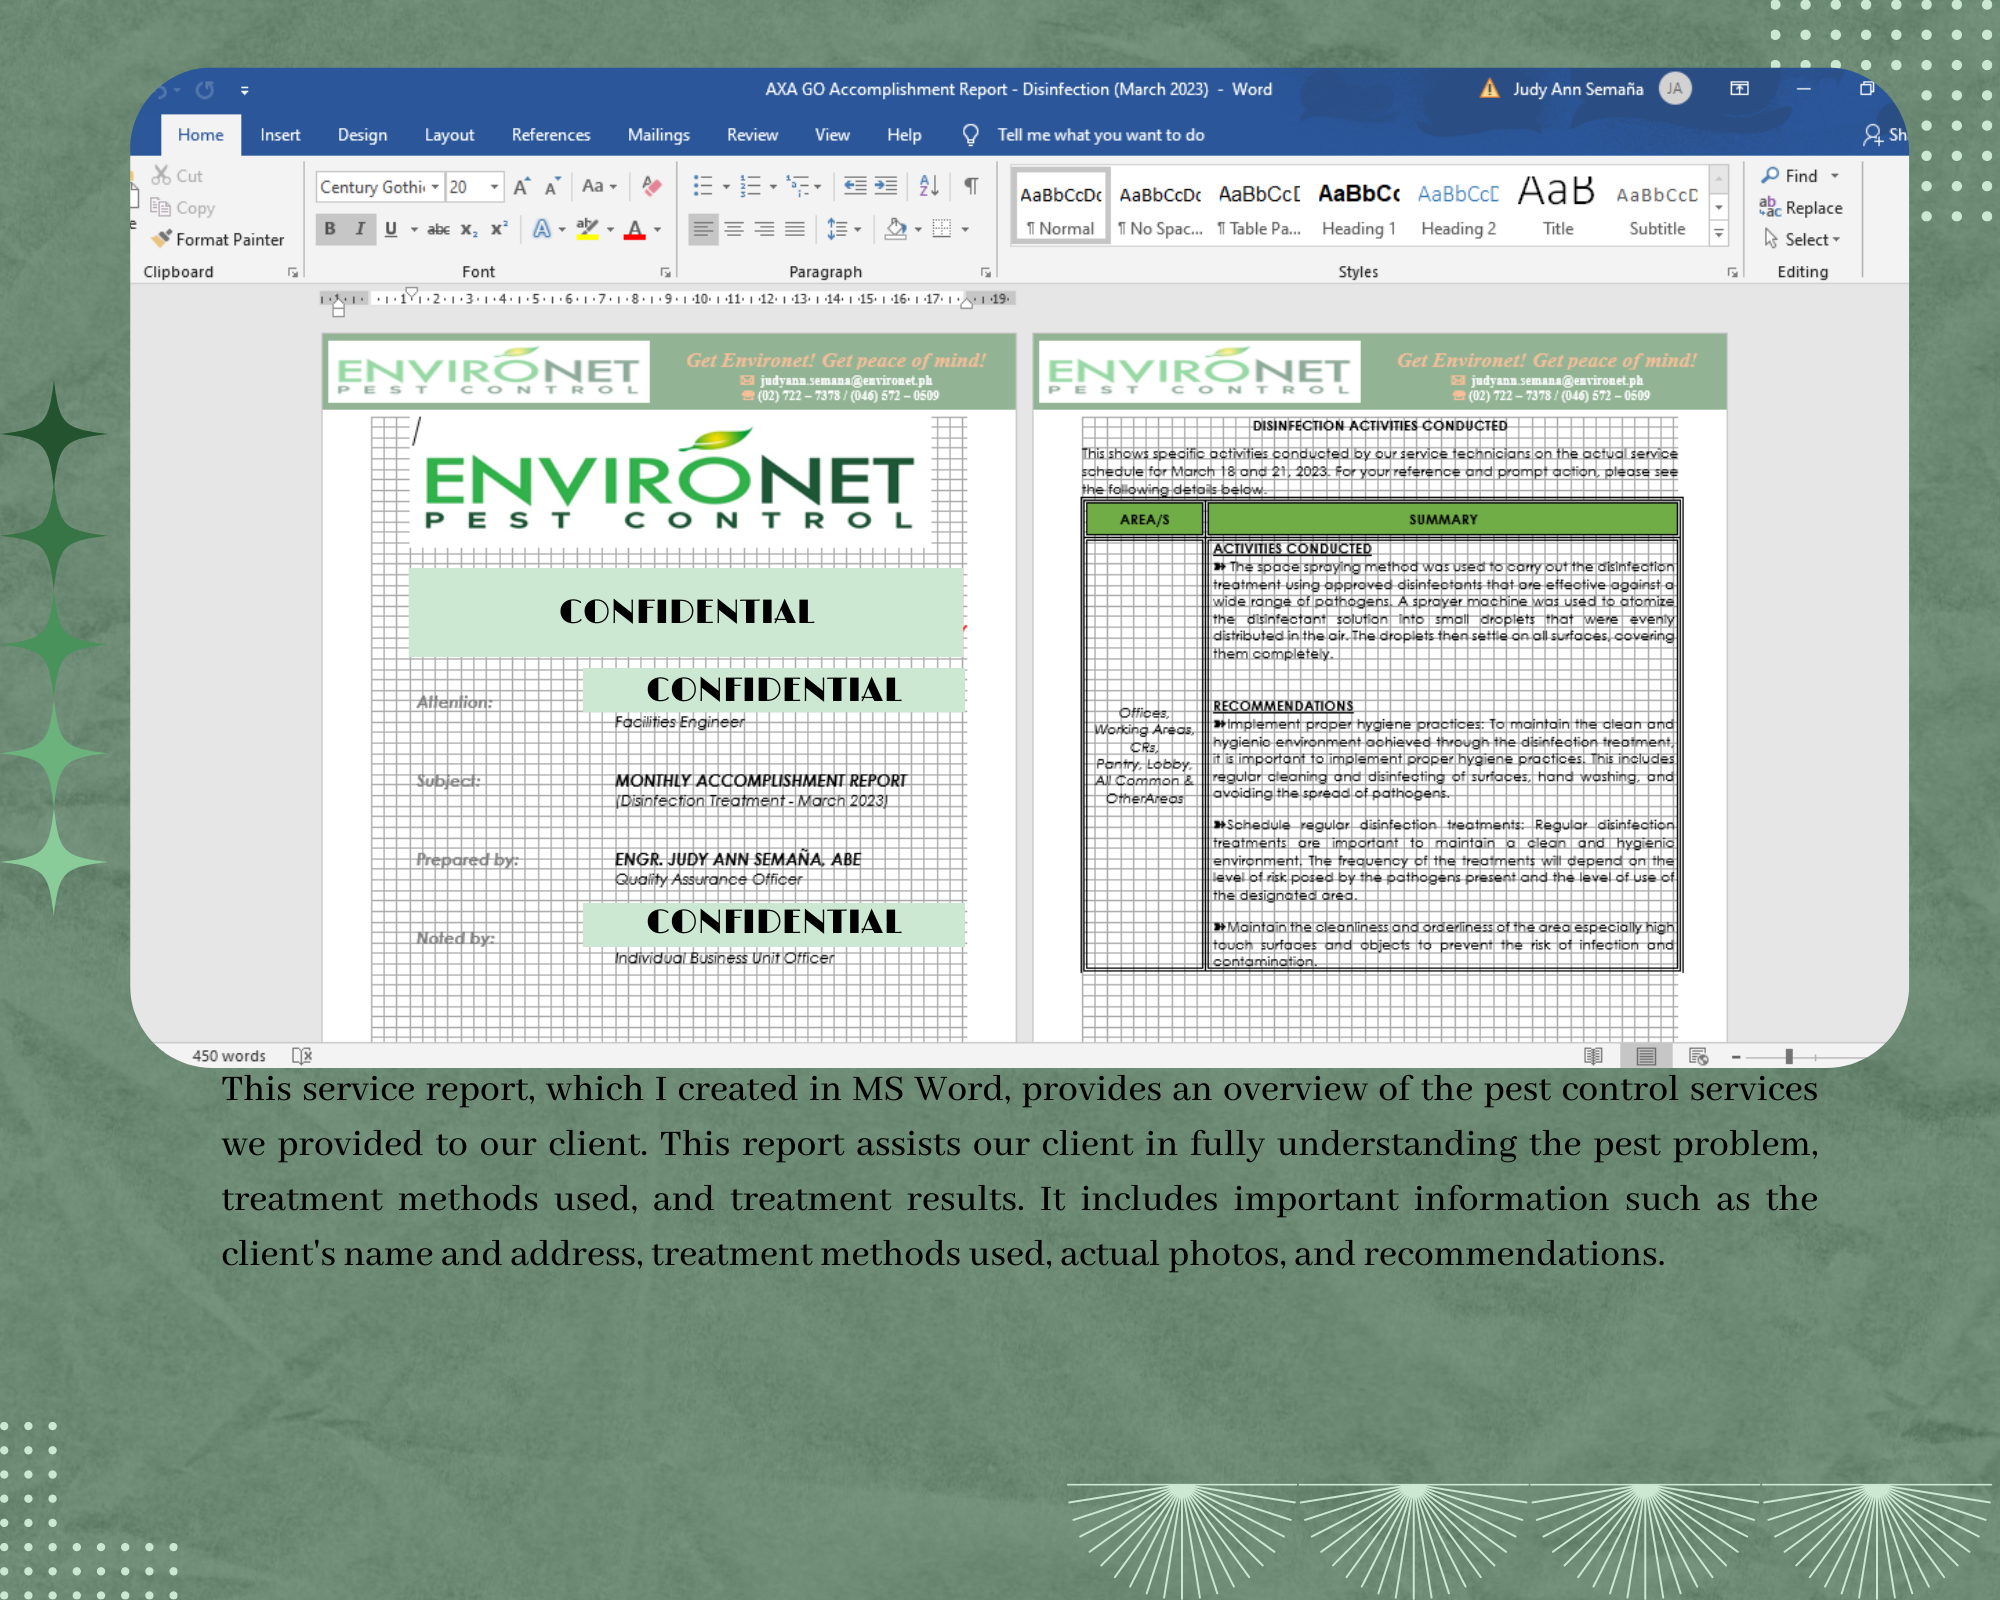
Task: Apply the Heading 1 style
Action: point(1358,207)
